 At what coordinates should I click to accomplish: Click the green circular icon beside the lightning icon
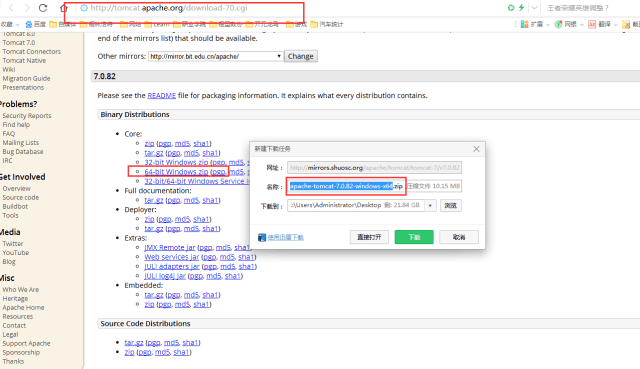511,8
